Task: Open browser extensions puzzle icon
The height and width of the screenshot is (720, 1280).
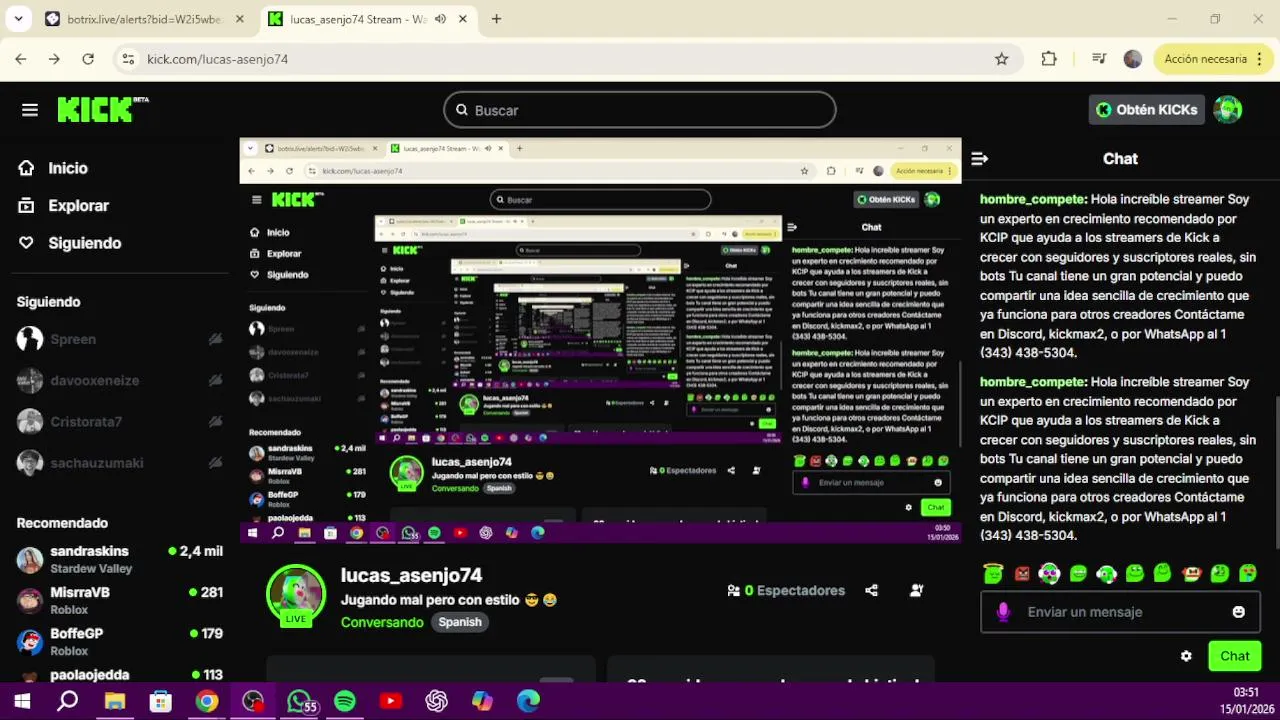Action: pyautogui.click(x=1049, y=59)
